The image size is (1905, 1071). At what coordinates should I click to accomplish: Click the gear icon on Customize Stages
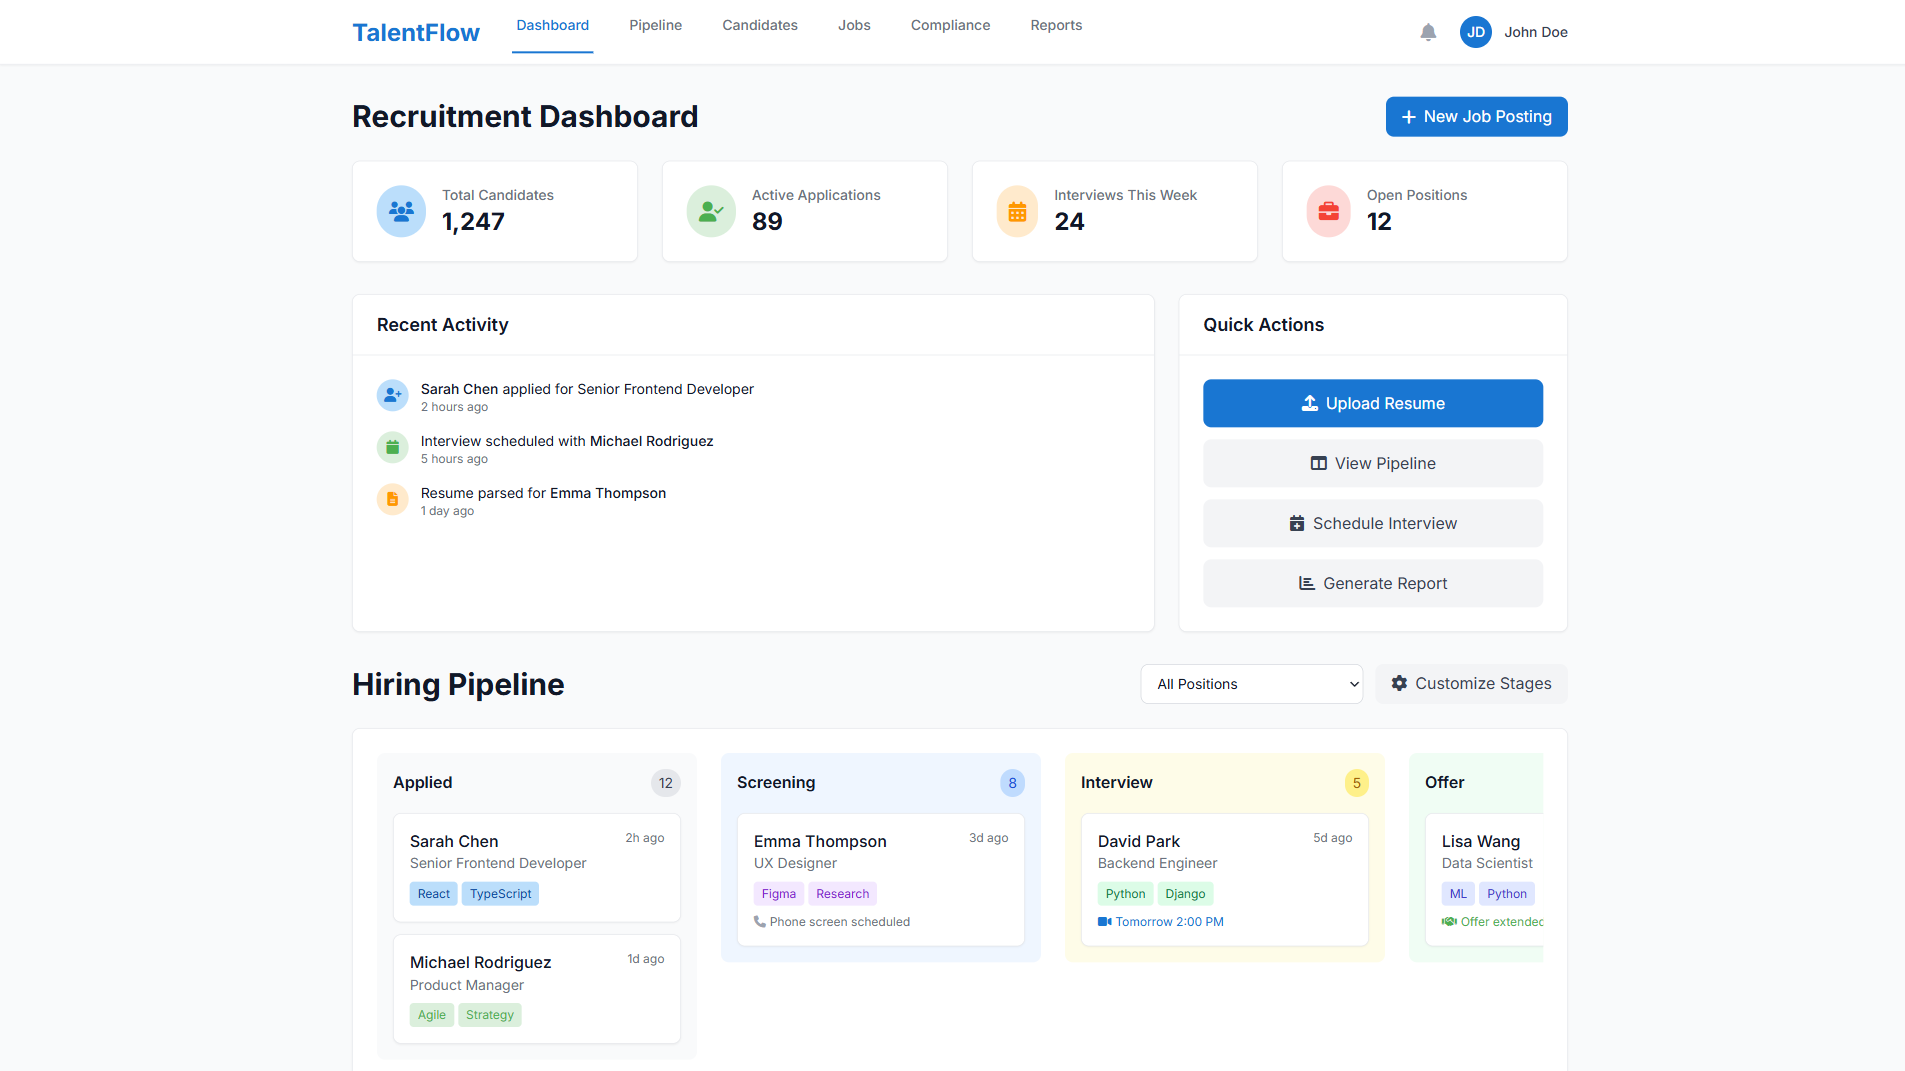tap(1399, 683)
